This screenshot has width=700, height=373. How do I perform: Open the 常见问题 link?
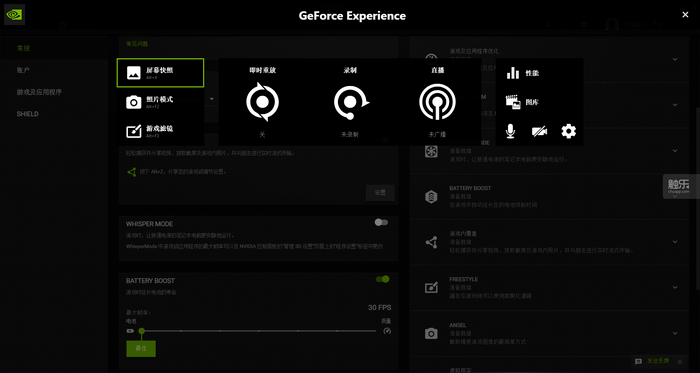[137, 44]
